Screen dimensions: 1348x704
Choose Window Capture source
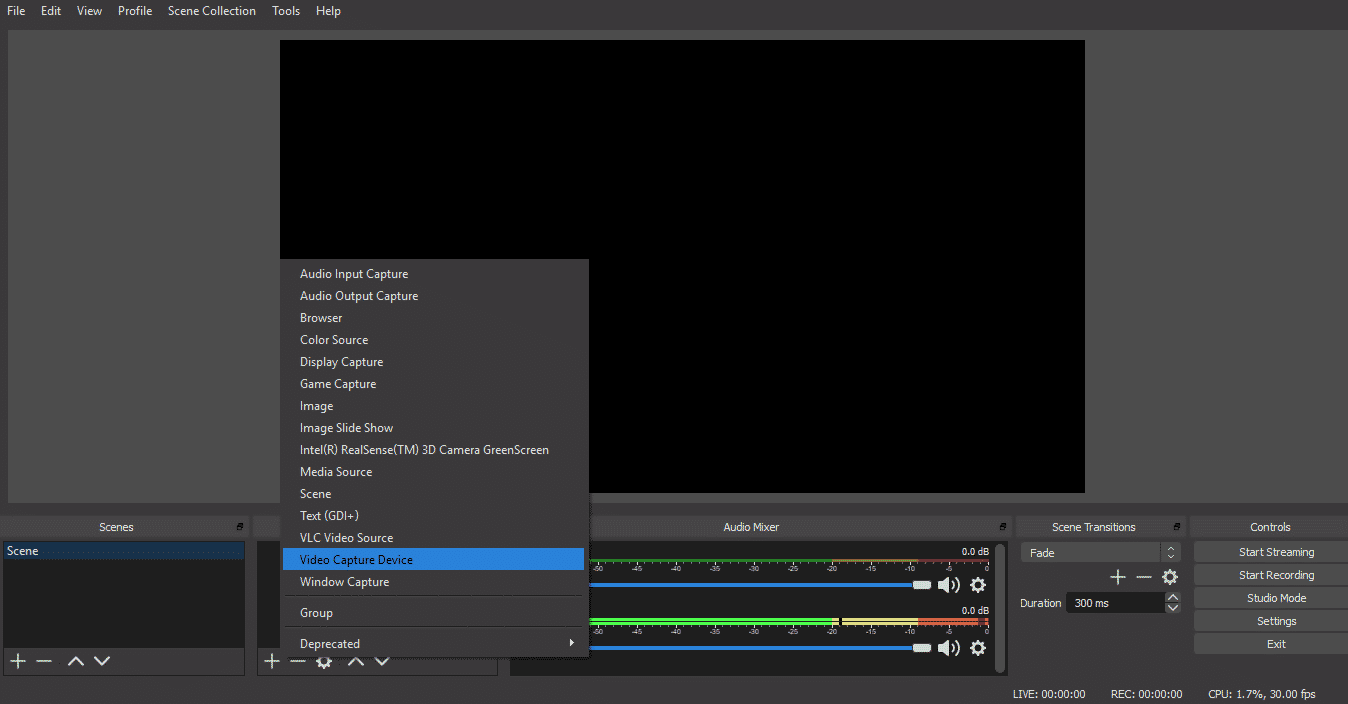(x=432, y=582)
